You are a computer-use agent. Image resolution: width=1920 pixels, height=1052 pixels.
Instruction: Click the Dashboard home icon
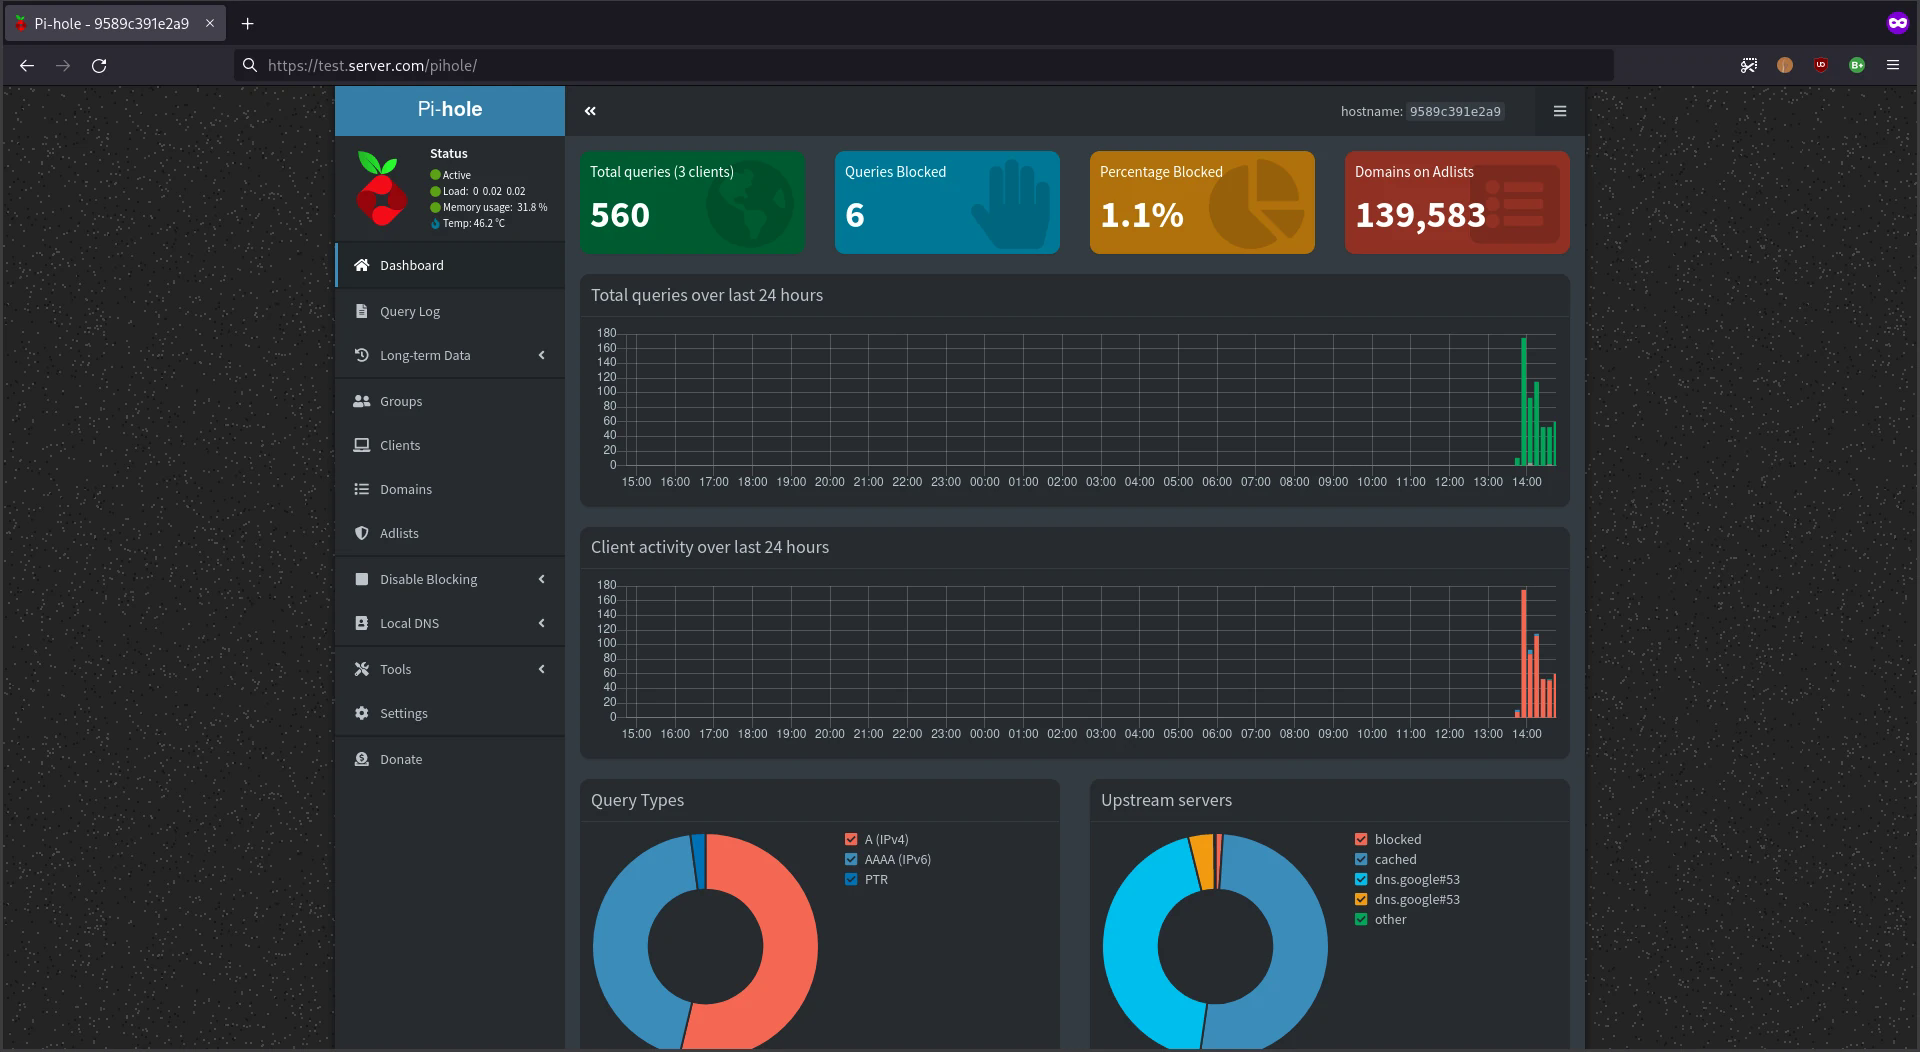pos(362,265)
